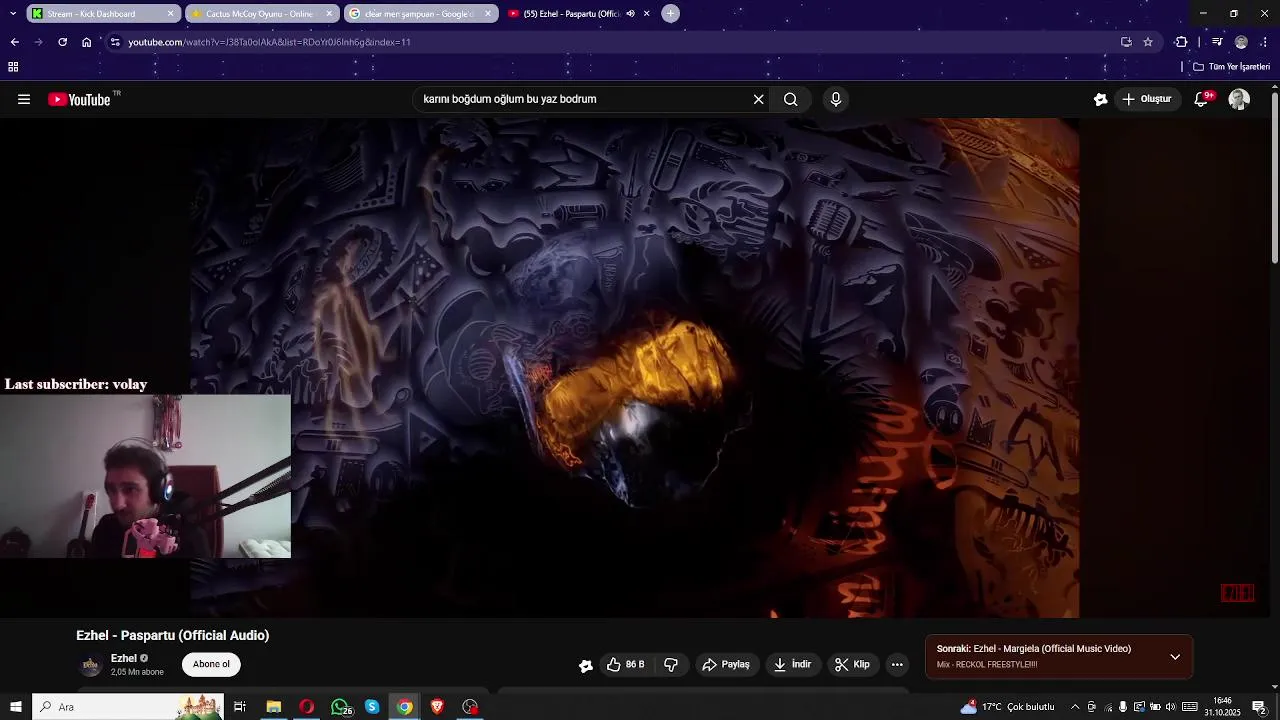
Task: Open the Ezhel channel name link
Action: click(124, 658)
